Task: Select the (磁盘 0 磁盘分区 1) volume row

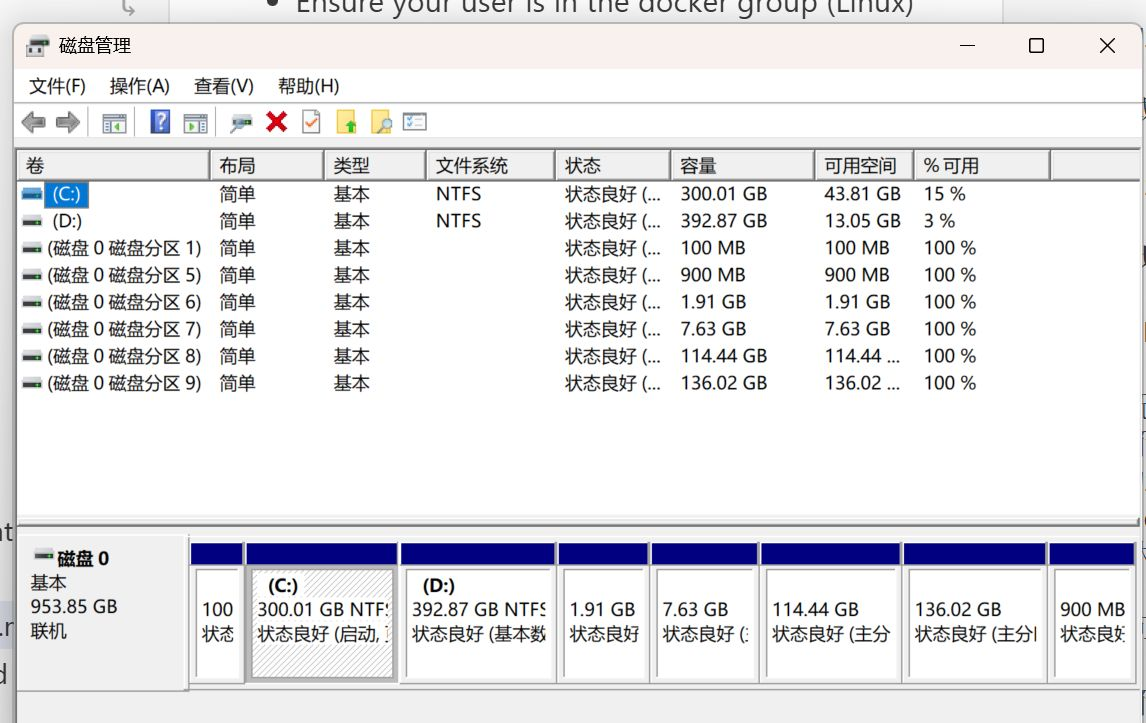Action: pos(124,249)
